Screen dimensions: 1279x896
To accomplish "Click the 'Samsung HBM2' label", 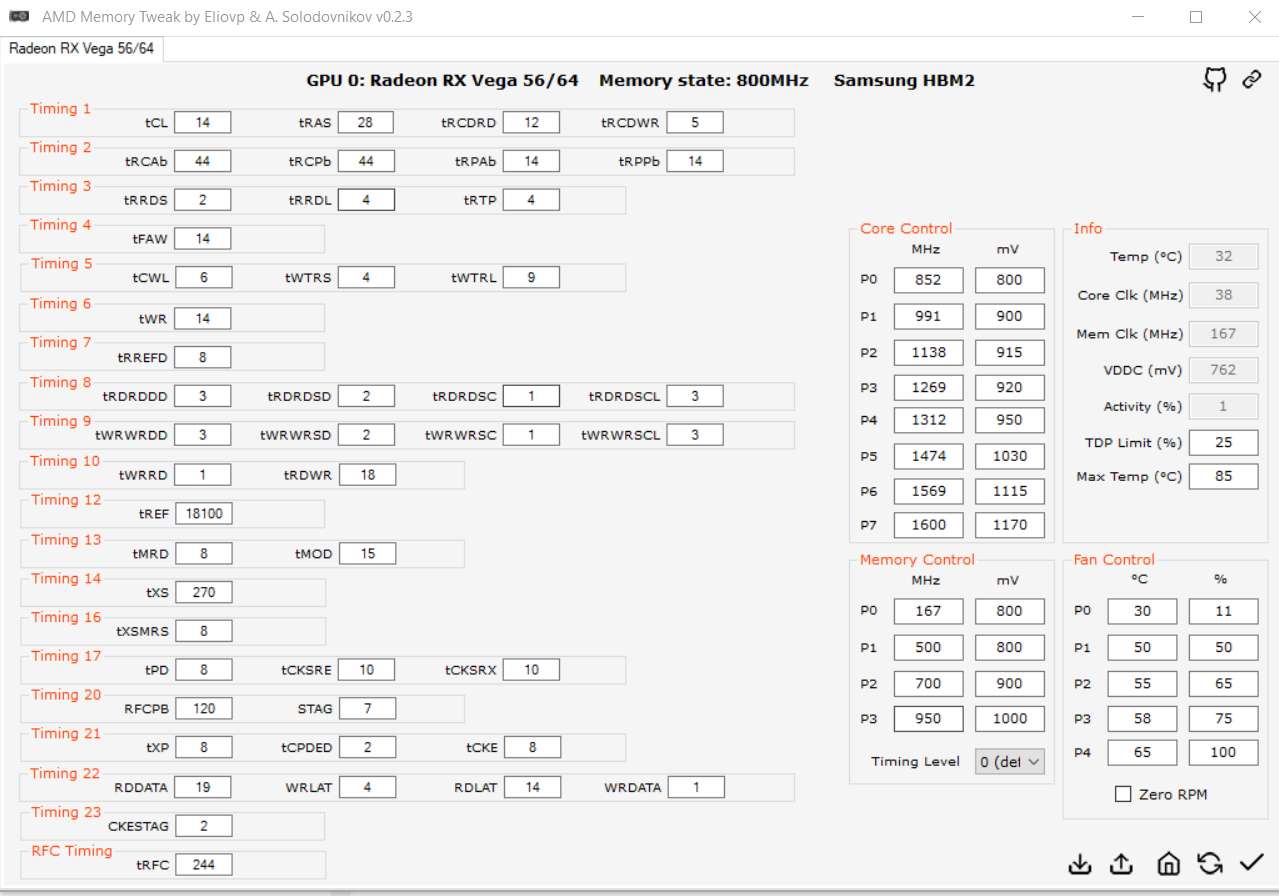I will tap(904, 80).
